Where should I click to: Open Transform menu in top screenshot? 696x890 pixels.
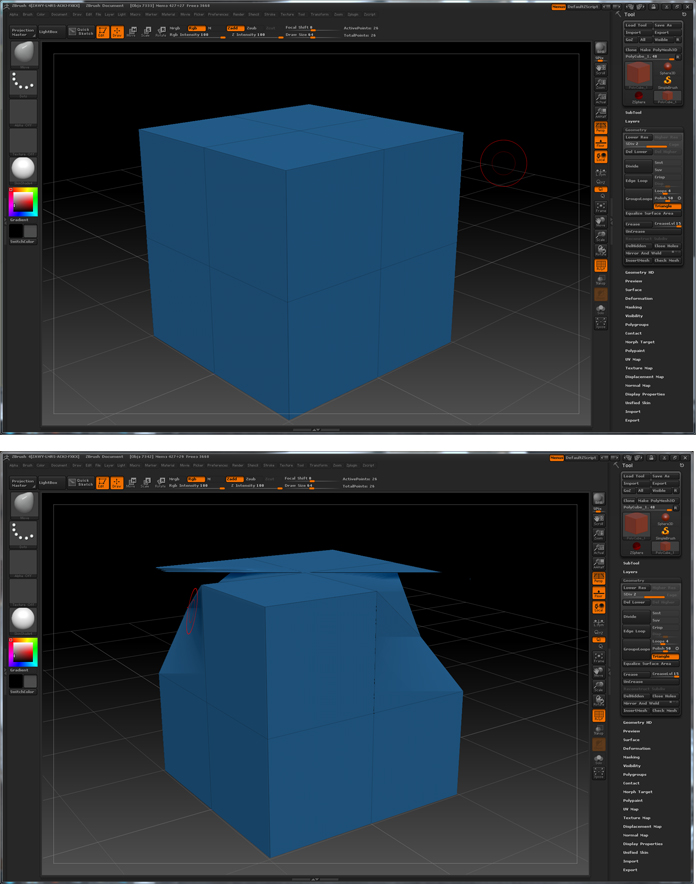[319, 14]
